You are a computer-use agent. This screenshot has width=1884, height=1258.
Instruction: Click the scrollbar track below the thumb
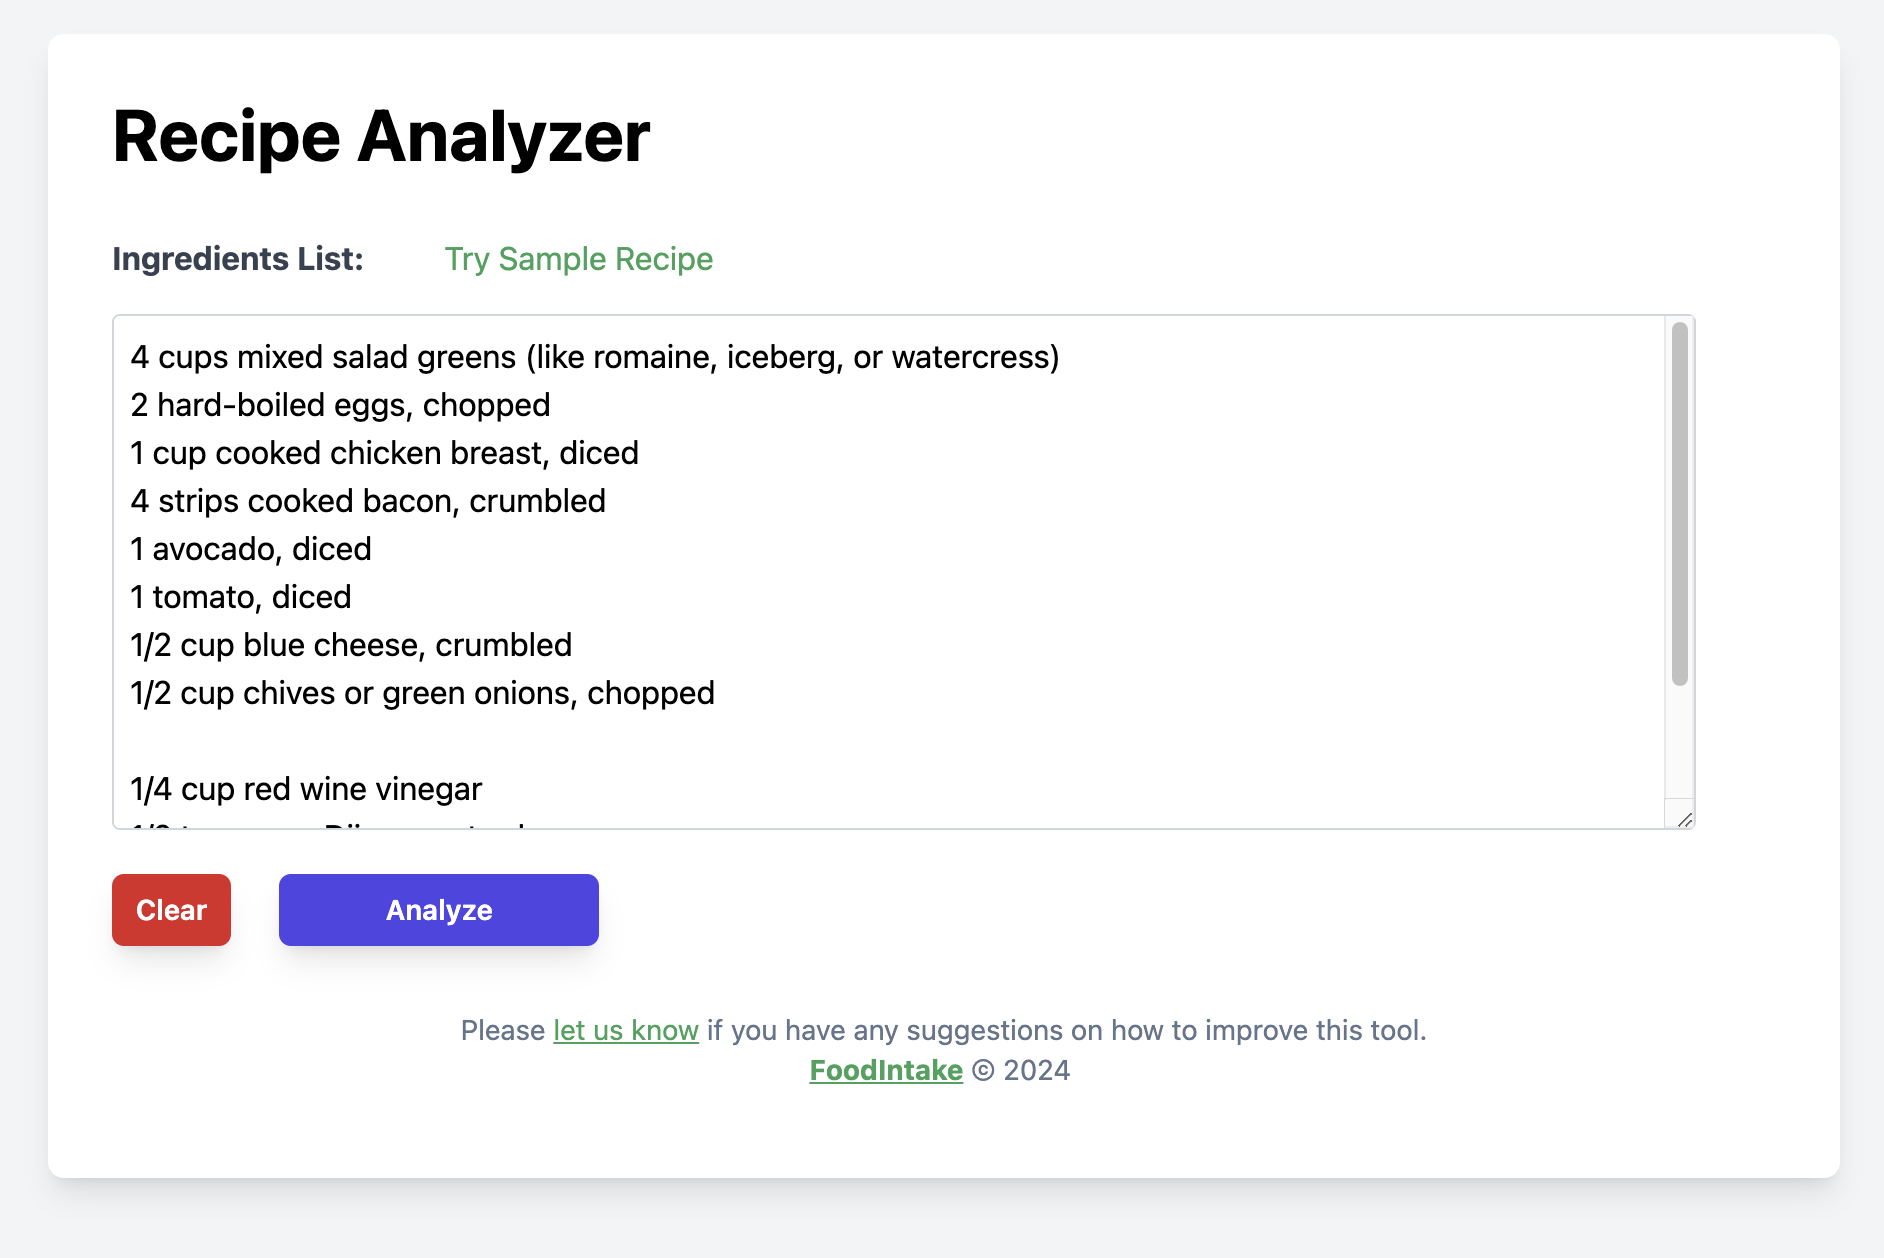tap(1679, 745)
